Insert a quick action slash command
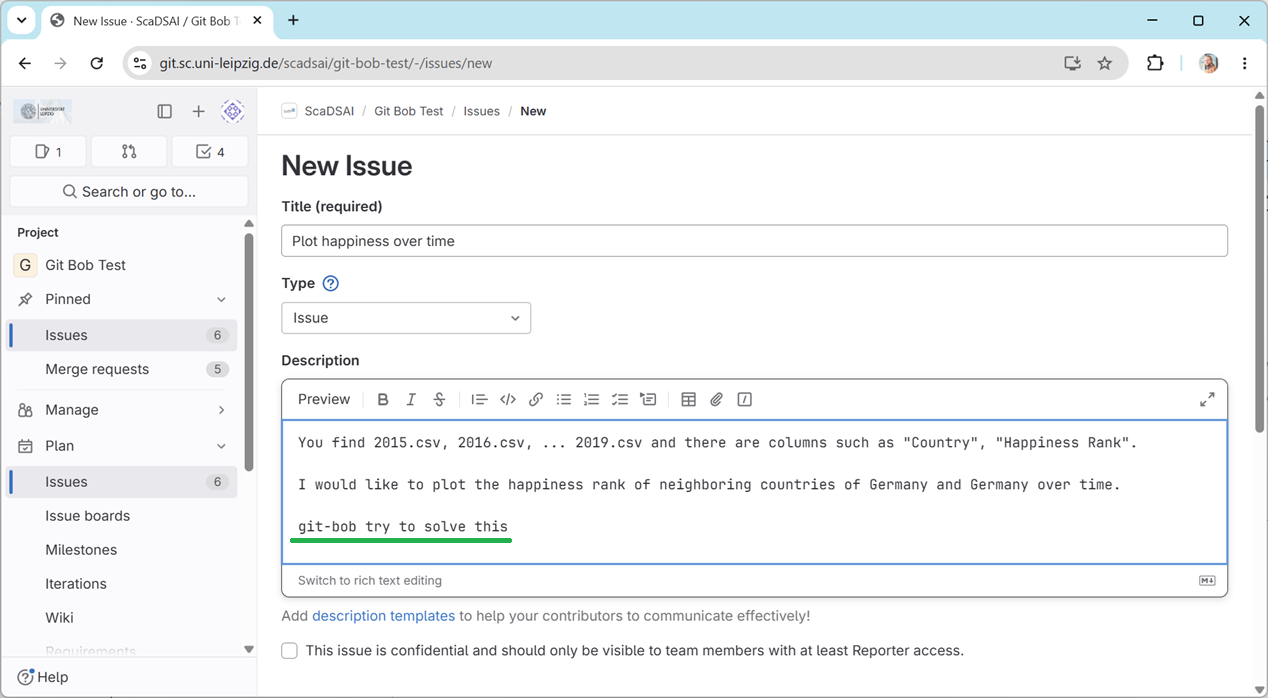 744,399
